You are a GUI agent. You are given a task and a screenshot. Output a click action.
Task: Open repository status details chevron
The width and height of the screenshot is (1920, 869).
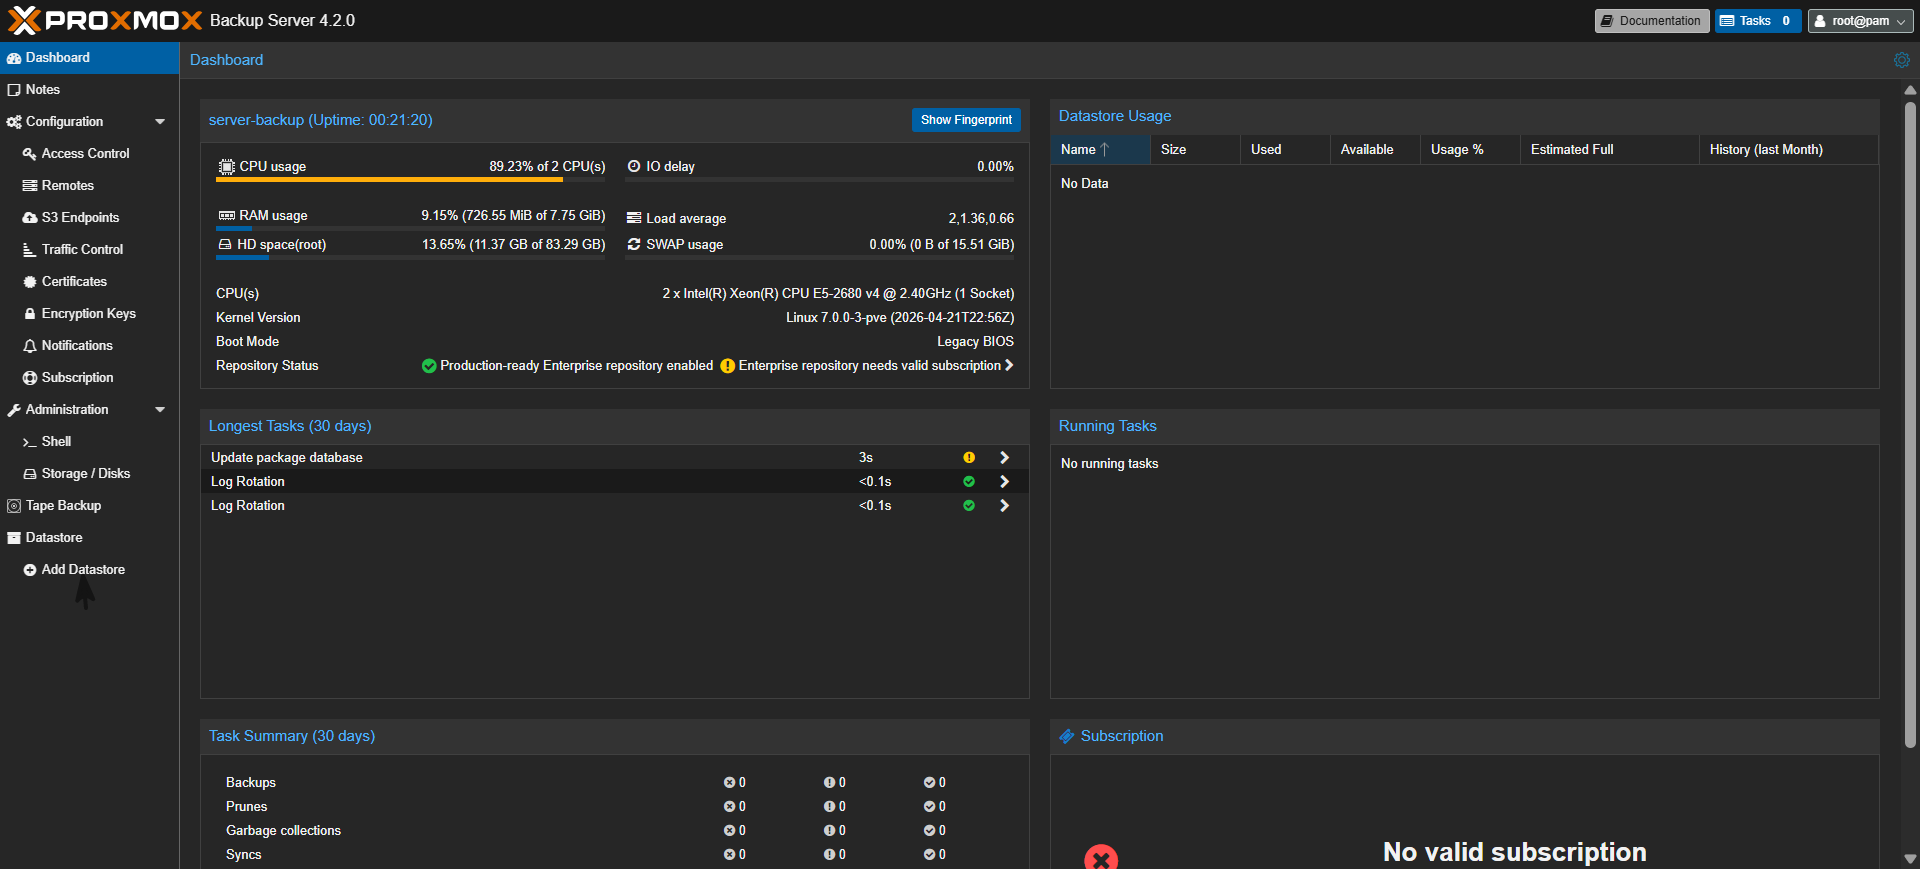coord(1009,366)
